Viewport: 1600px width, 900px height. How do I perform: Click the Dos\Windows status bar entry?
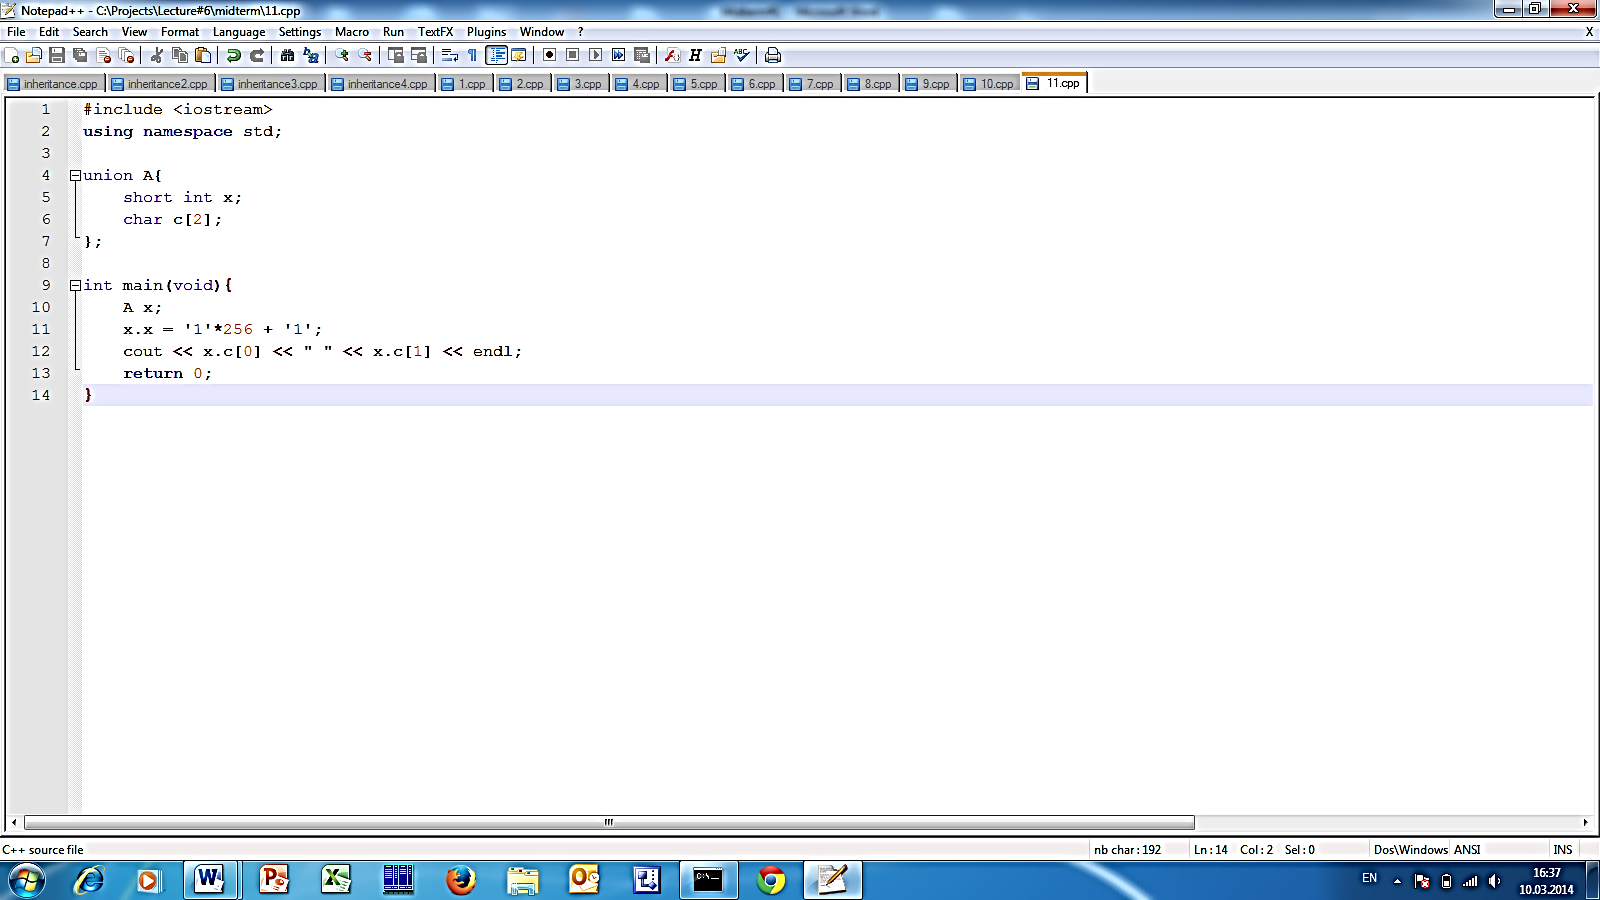tap(1410, 850)
